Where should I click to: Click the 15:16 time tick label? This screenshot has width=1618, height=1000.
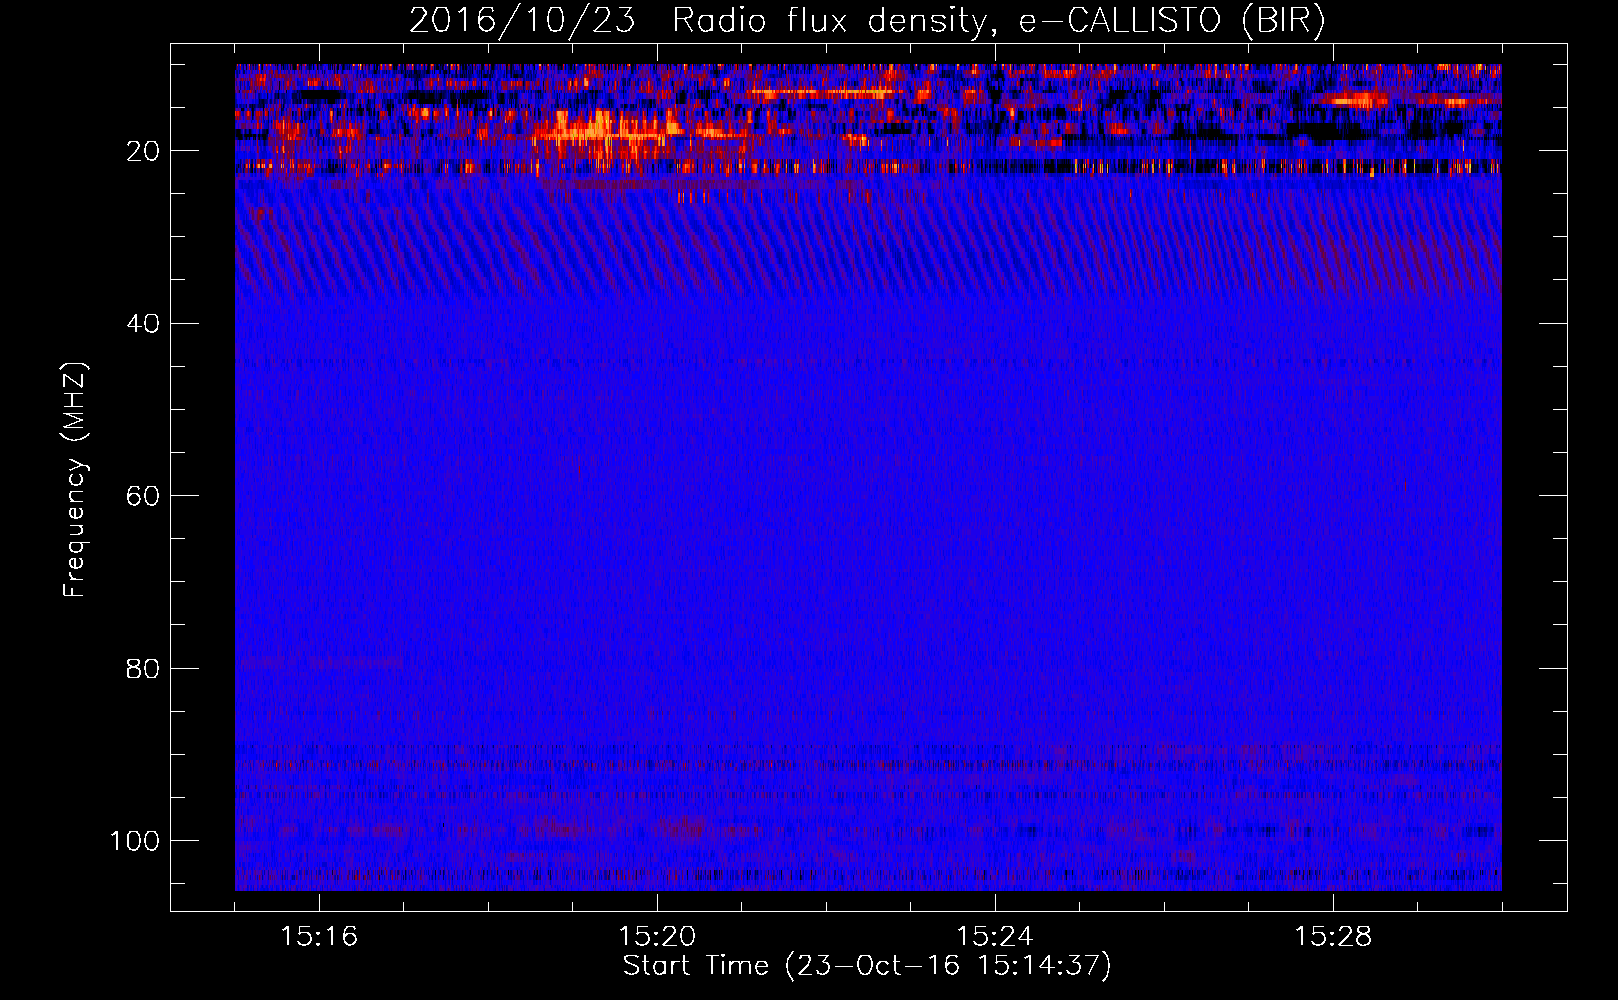pos(319,937)
